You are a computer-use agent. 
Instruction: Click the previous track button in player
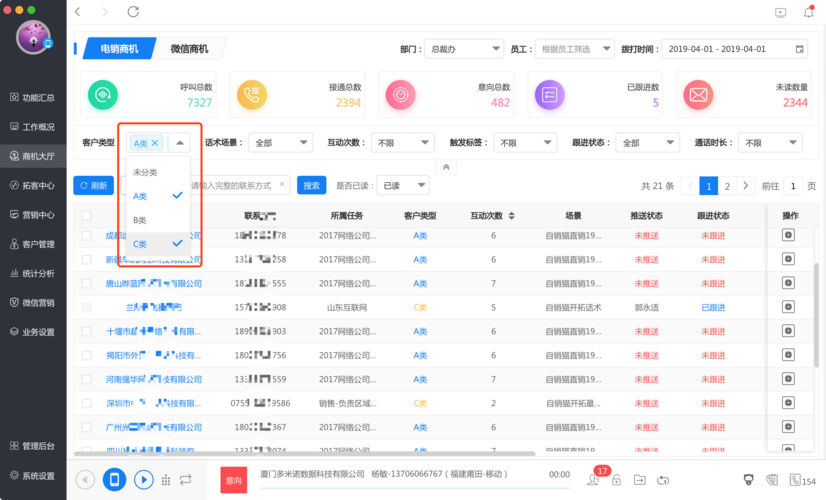click(85, 479)
